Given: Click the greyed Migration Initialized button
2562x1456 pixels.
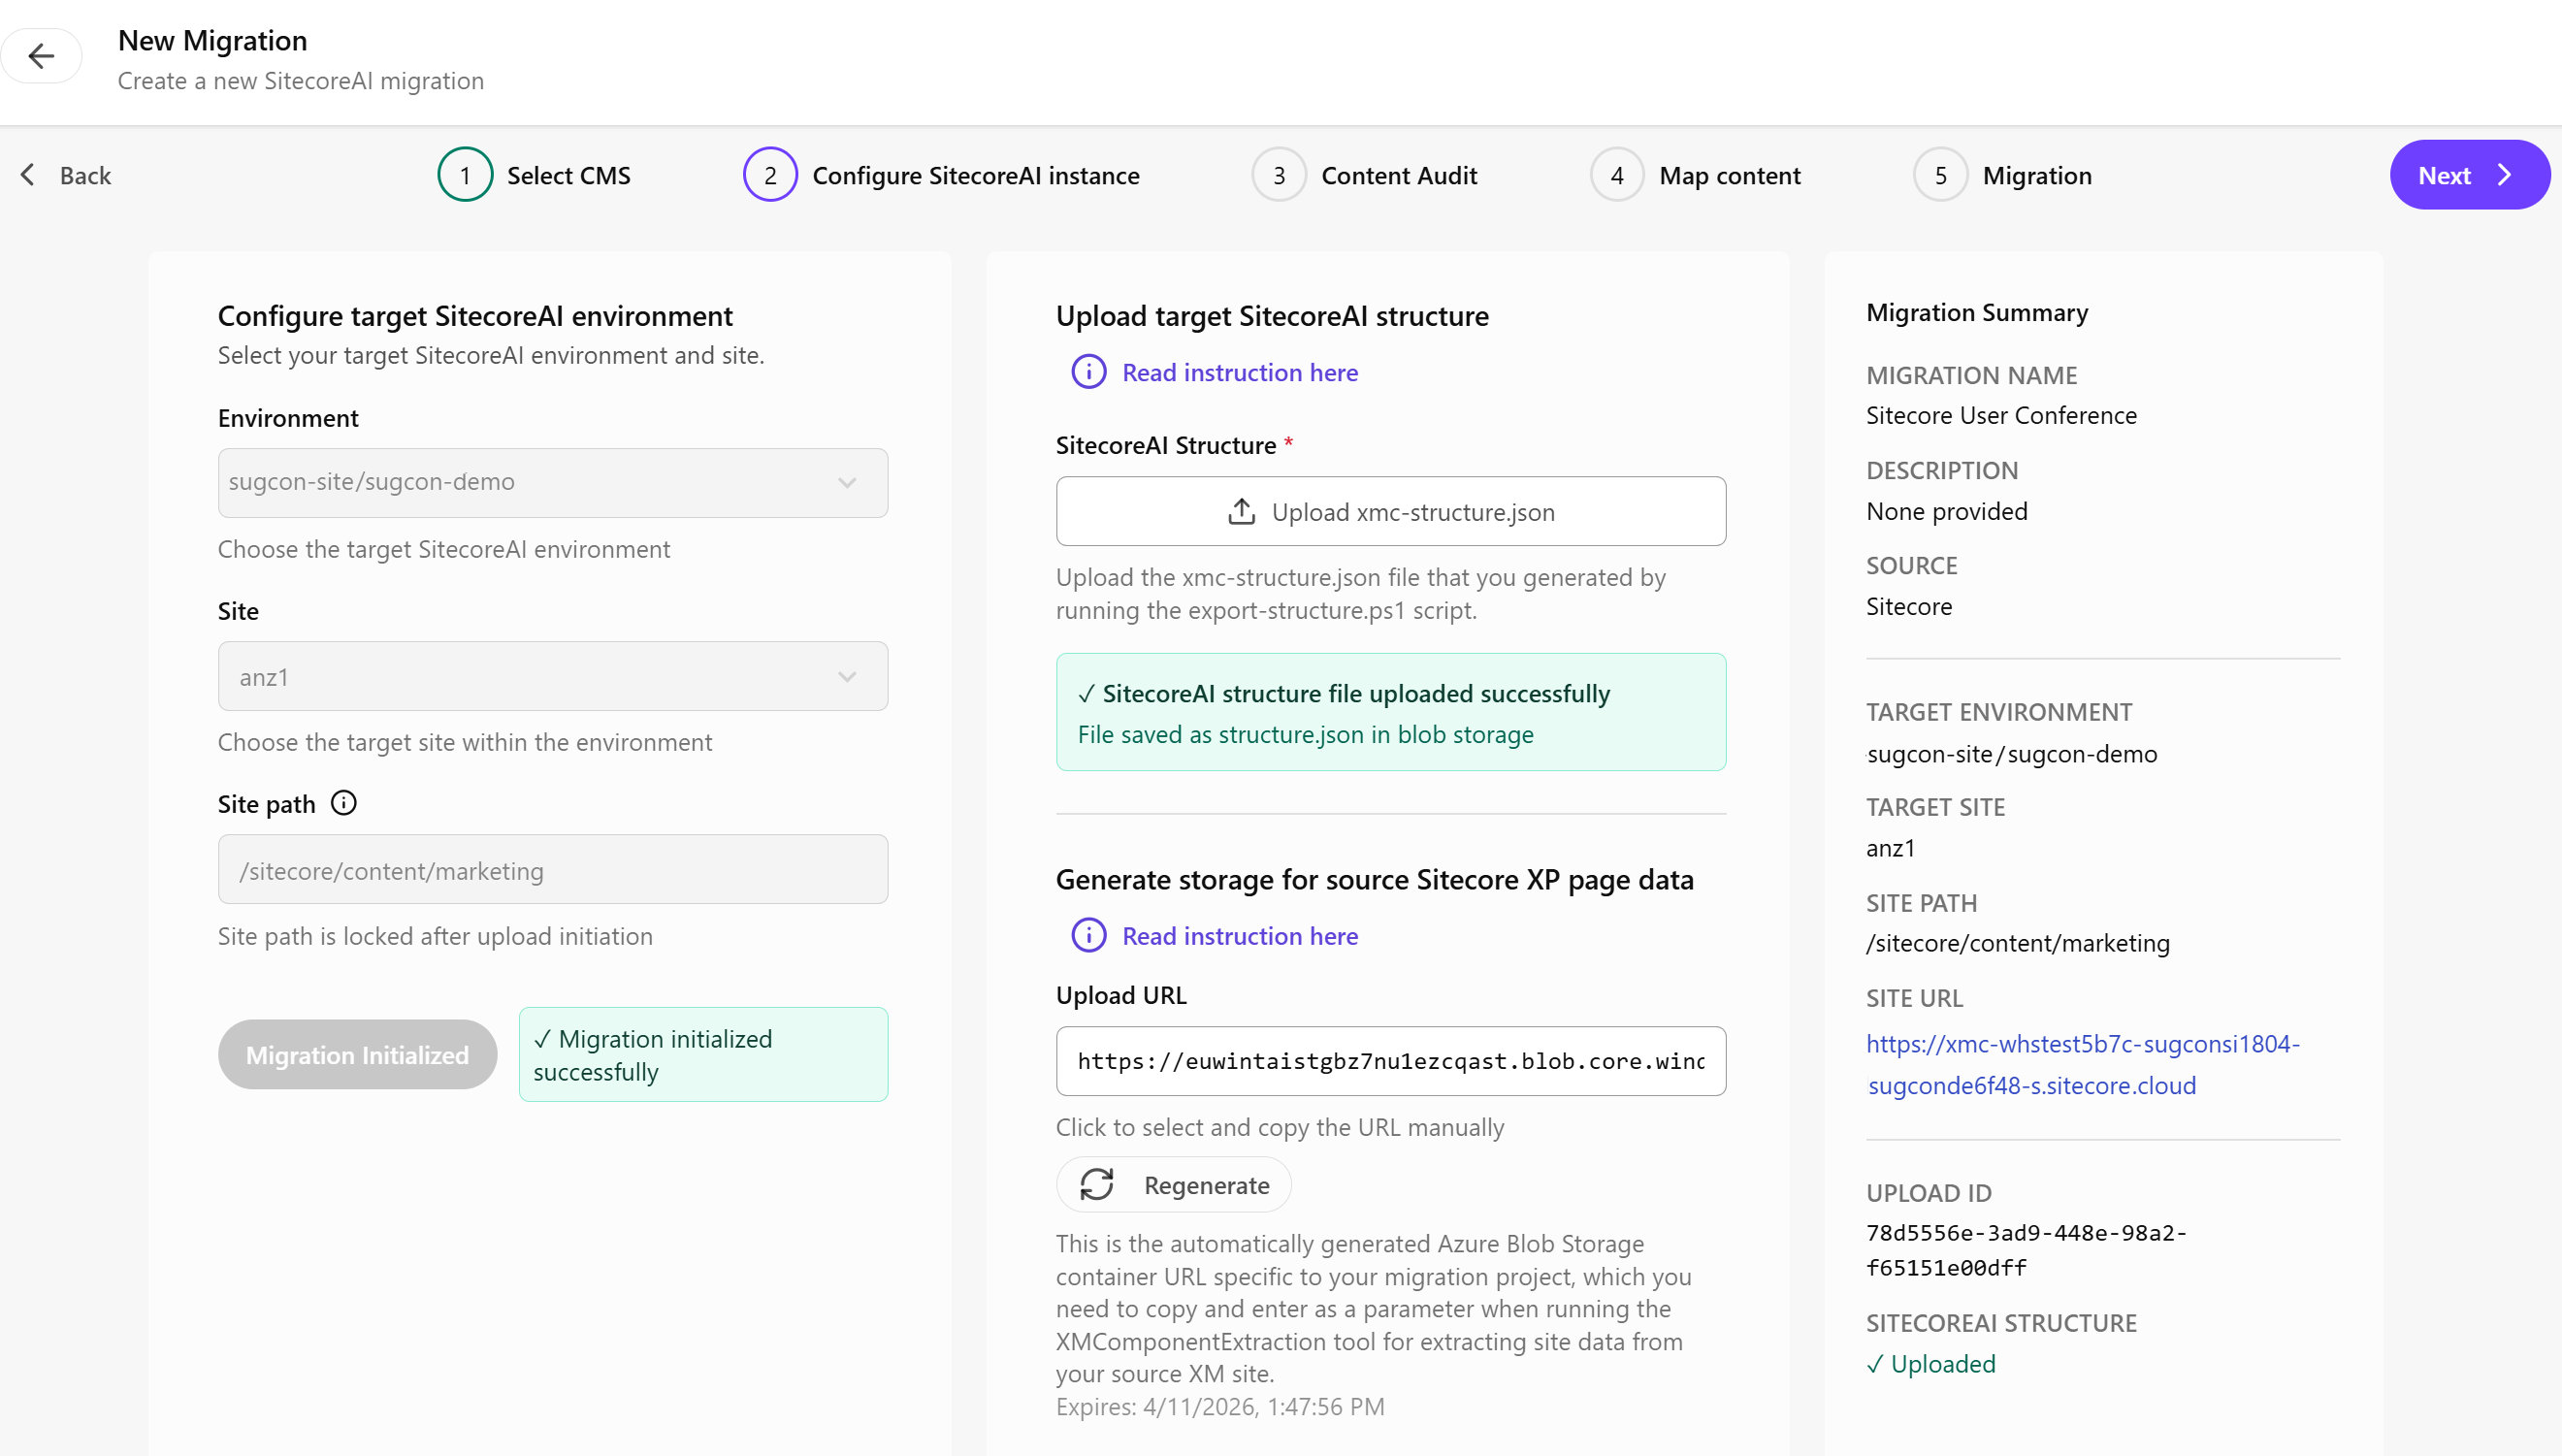Looking at the screenshot, I should pyautogui.click(x=357, y=1054).
